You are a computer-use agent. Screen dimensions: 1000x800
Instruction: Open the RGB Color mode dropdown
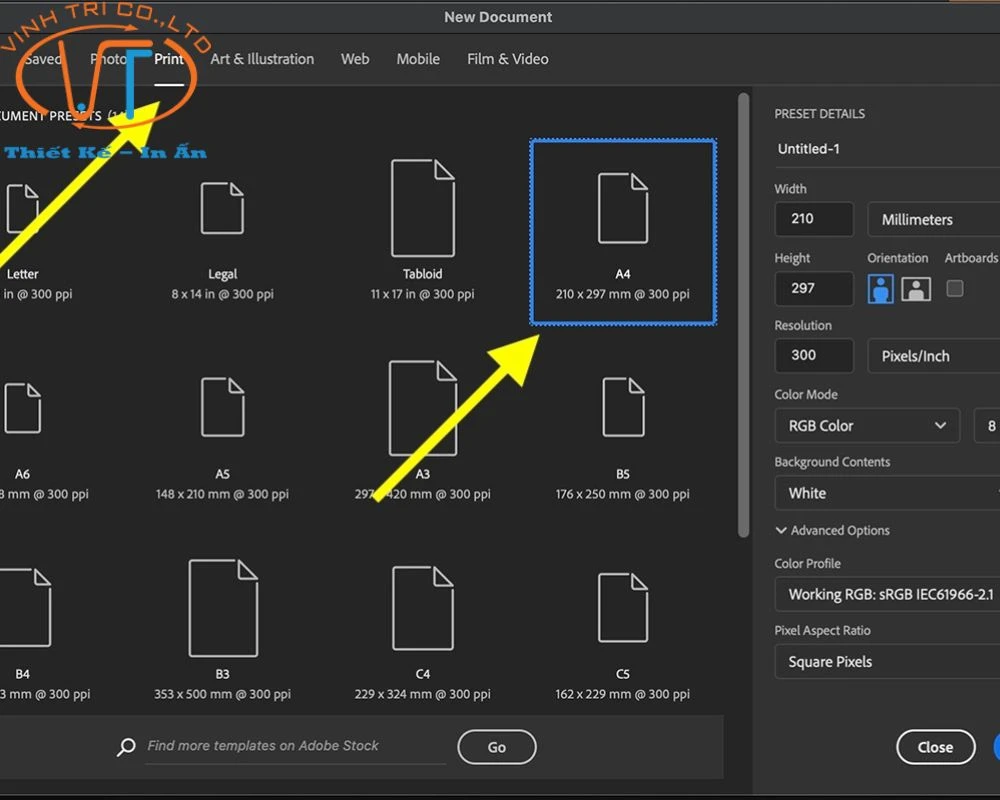pos(867,426)
